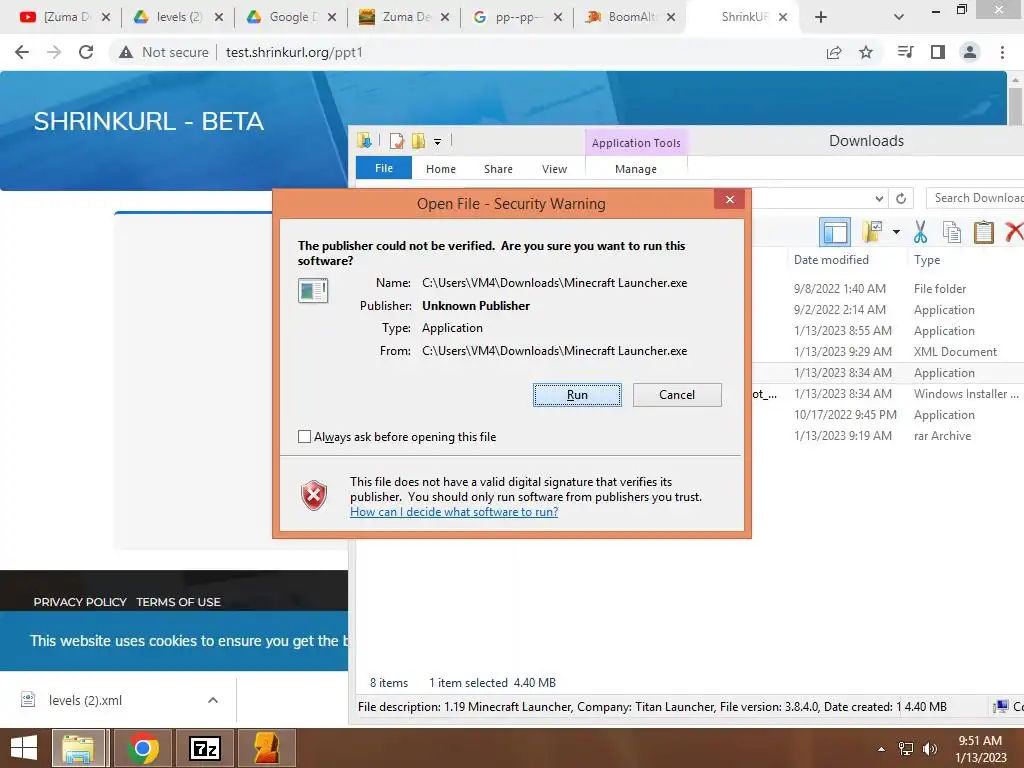1024x768 pixels.
Task: Show hidden system tray icons
Action: pos(881,749)
